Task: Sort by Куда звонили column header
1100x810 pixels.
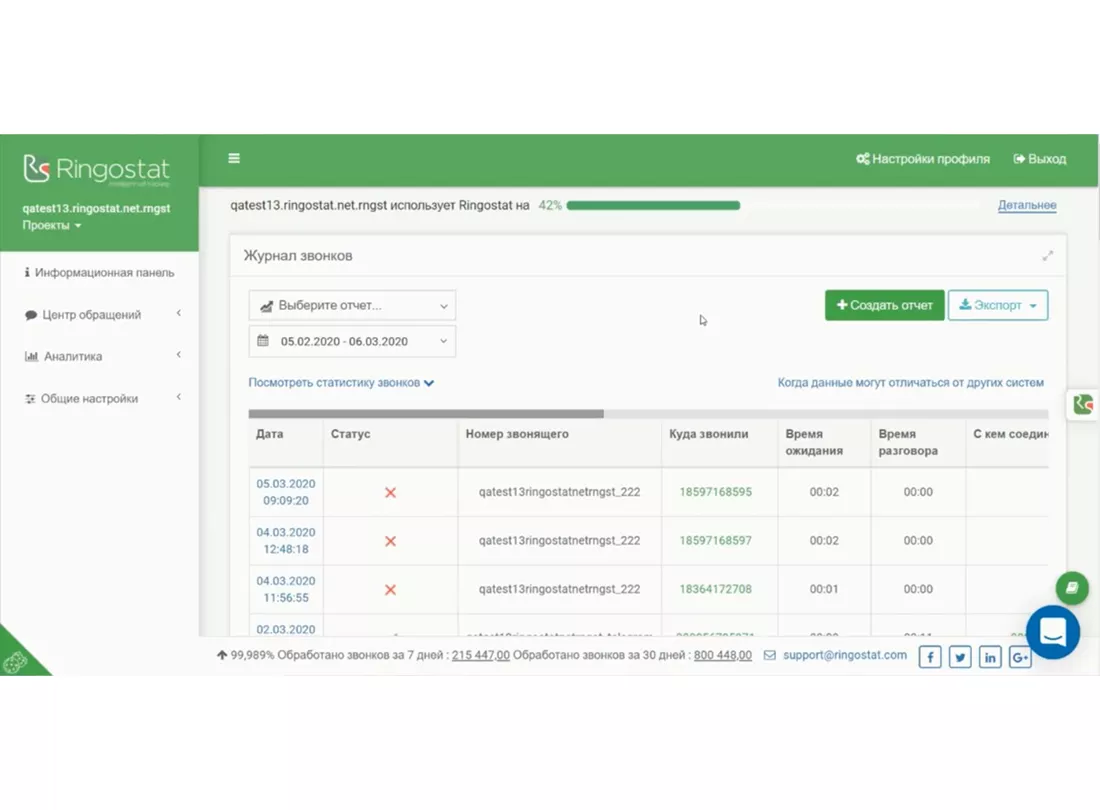Action: (x=709, y=434)
